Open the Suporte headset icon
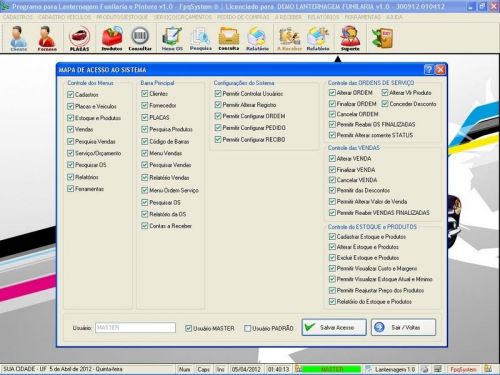The height and width of the screenshot is (375, 500). pos(350,38)
